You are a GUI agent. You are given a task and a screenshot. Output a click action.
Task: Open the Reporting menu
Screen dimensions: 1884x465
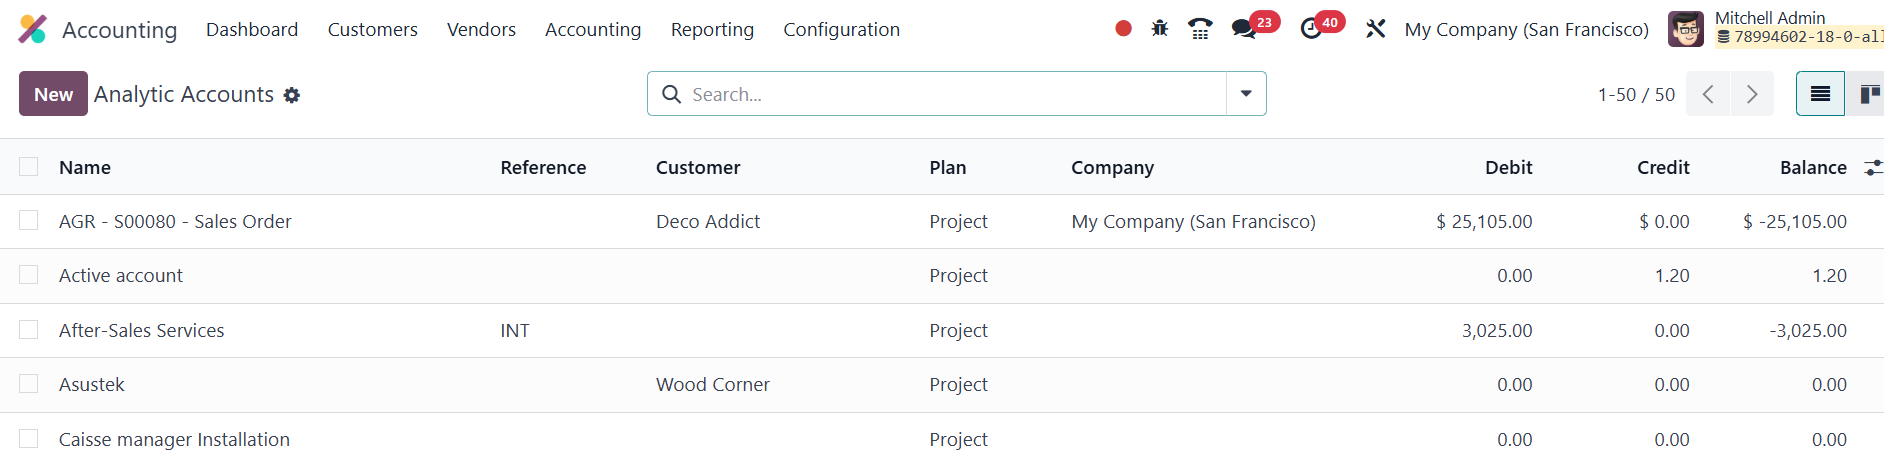pyautogui.click(x=712, y=29)
